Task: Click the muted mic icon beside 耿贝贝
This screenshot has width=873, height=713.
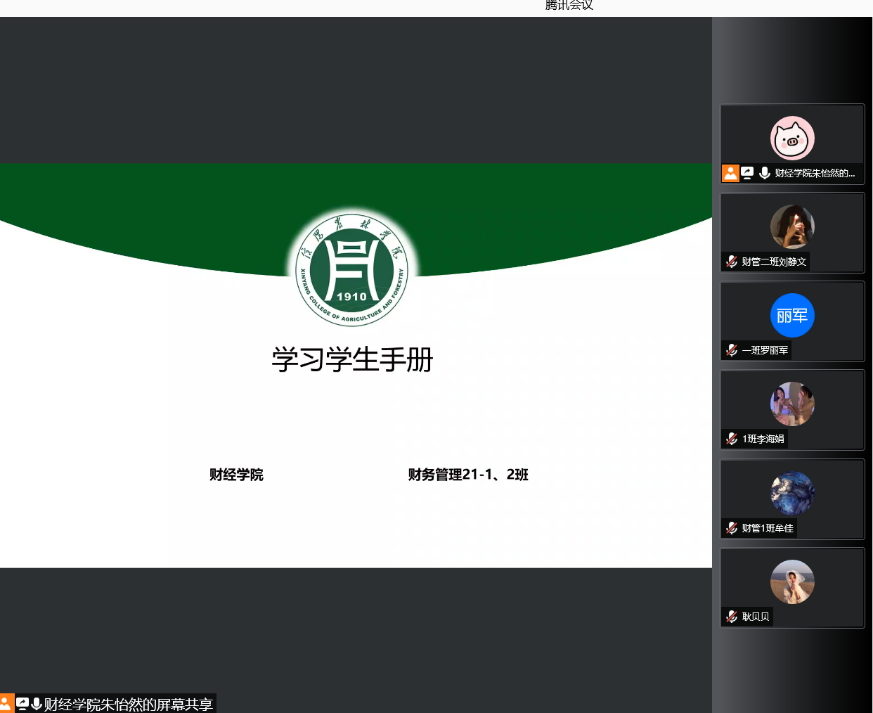Action: pyautogui.click(x=732, y=617)
